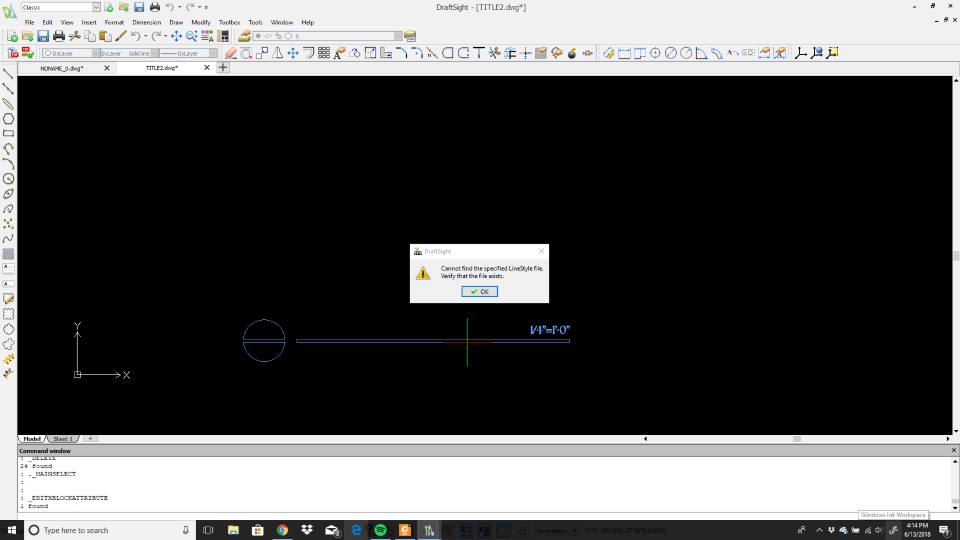Click the vertical scrollbar down arrow
The image size is (960, 540).
(956, 431)
